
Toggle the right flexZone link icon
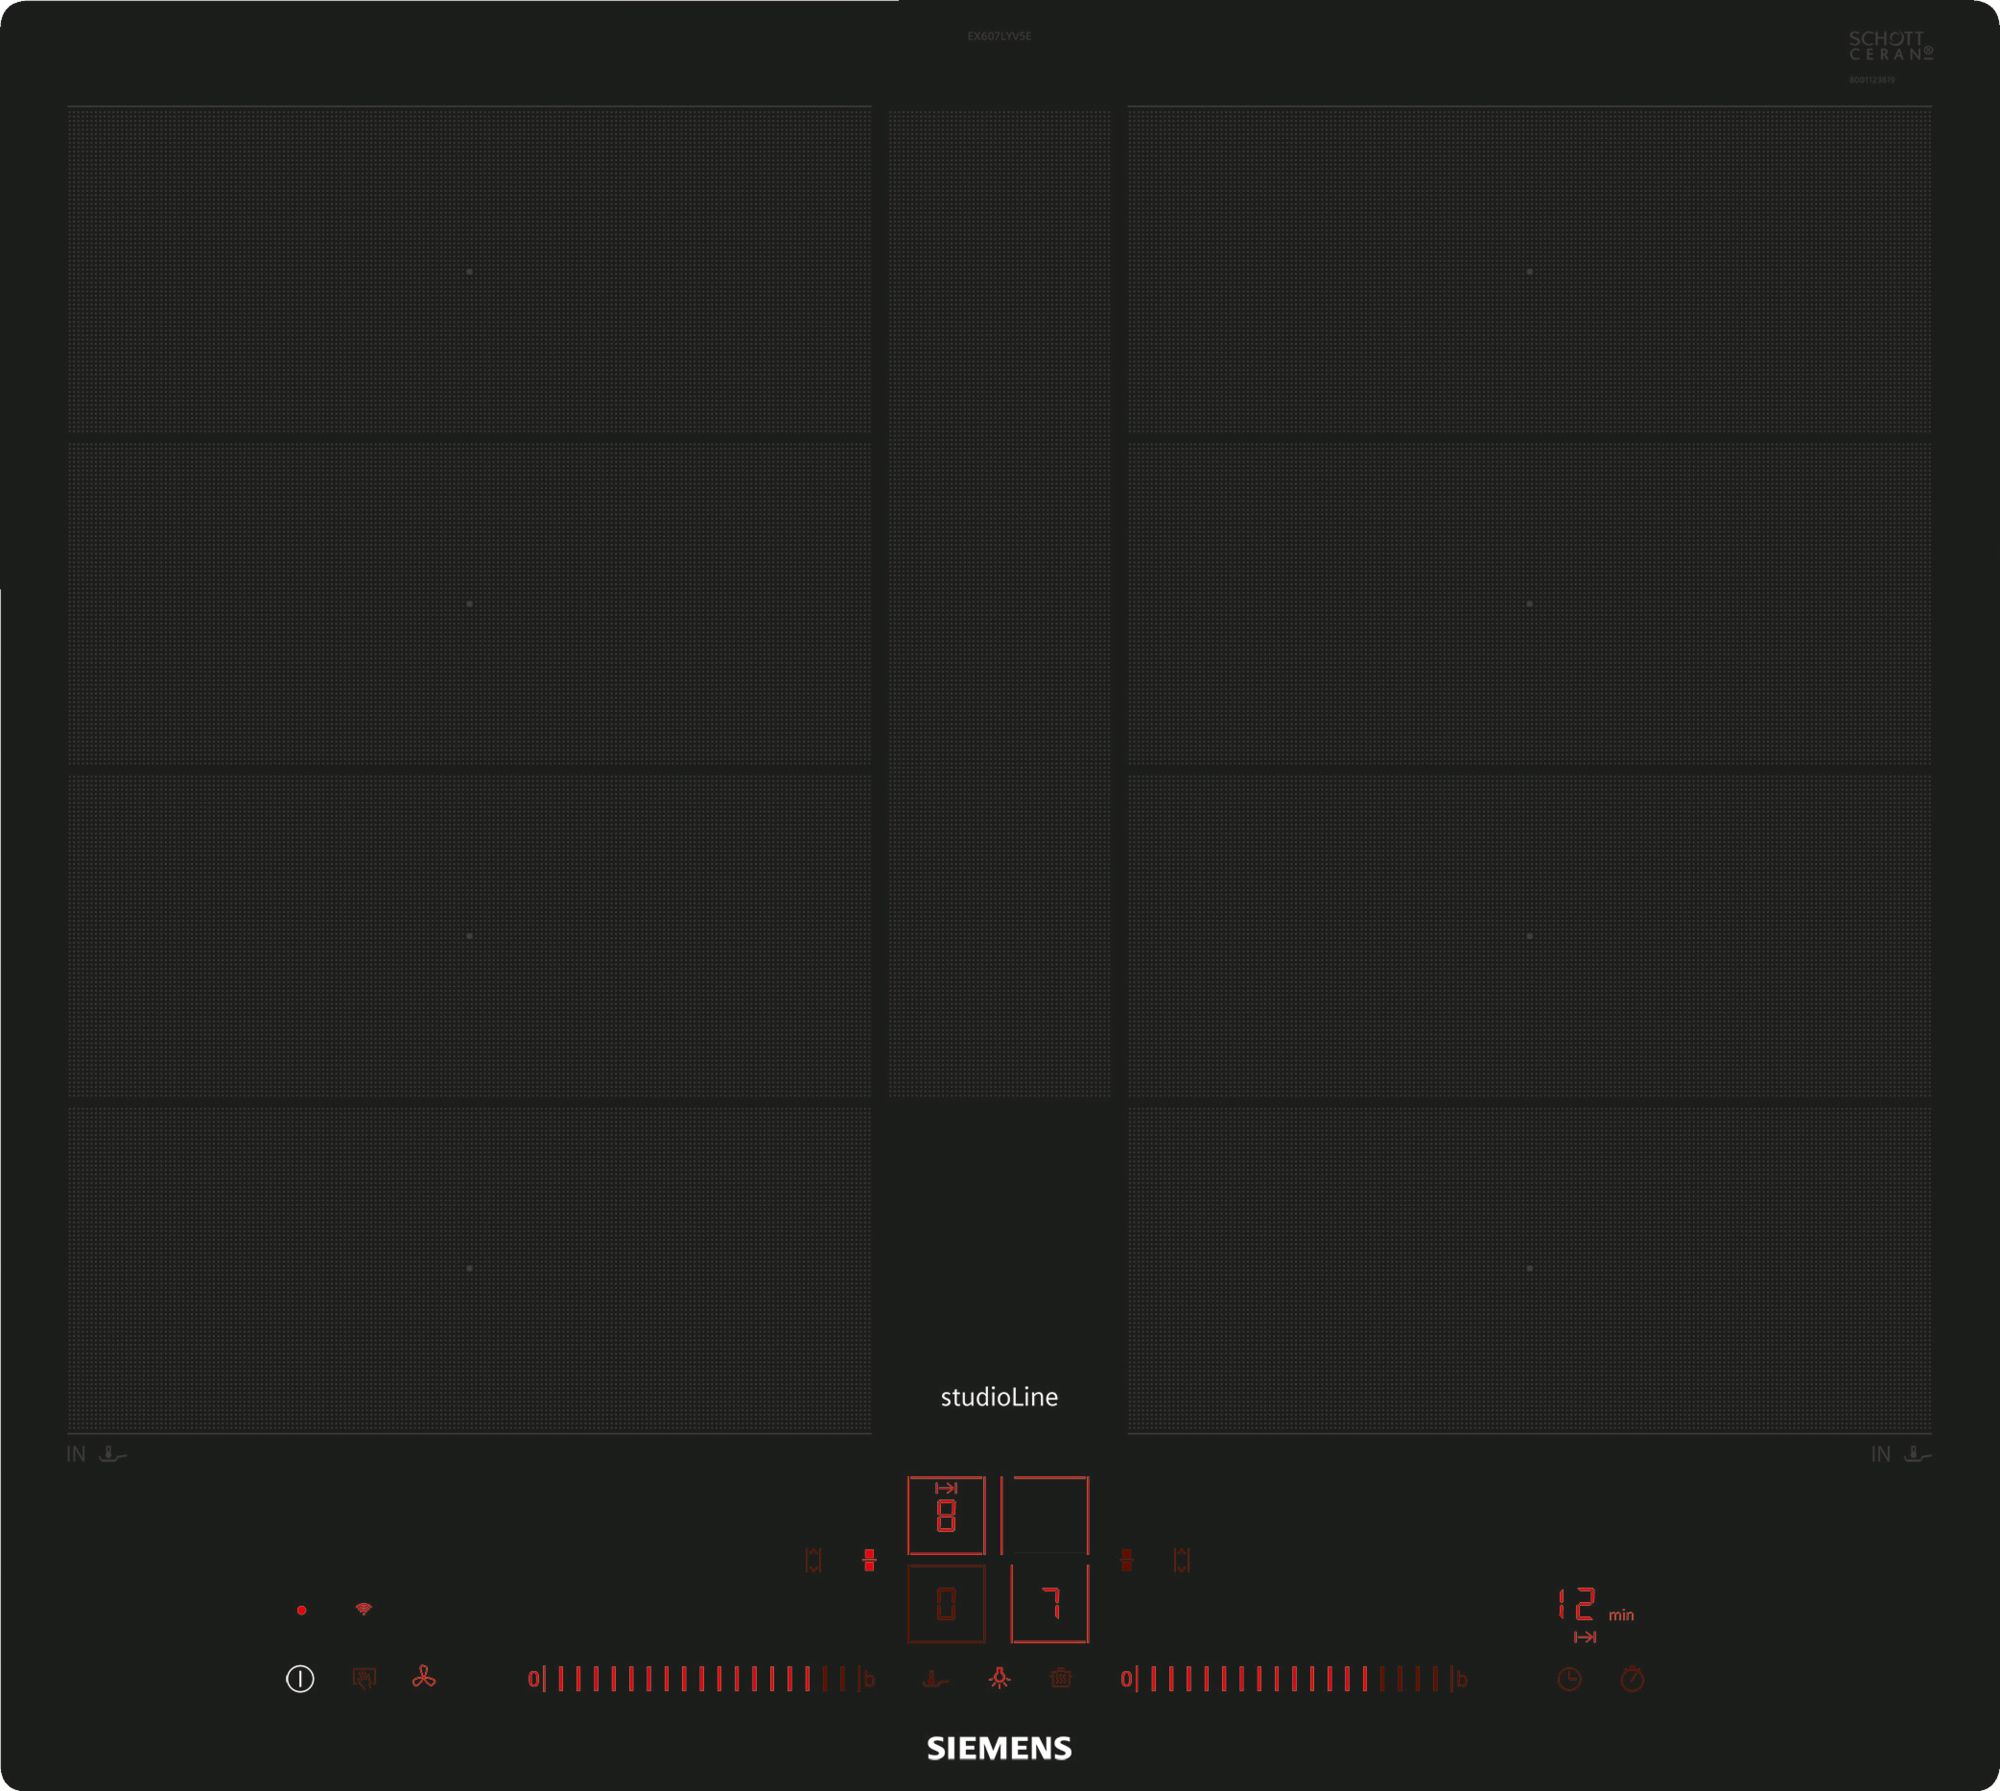pos(1127,1560)
